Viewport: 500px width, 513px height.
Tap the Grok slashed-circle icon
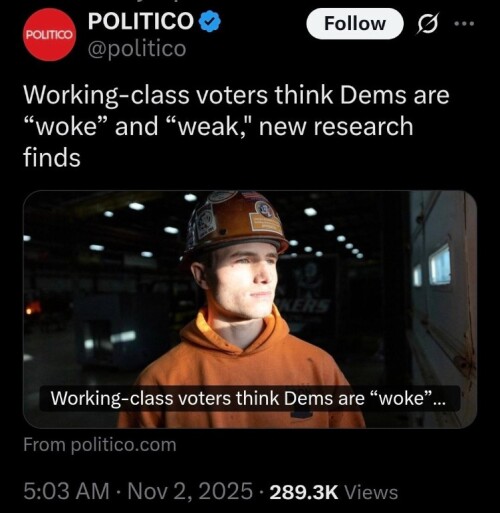[428, 23]
